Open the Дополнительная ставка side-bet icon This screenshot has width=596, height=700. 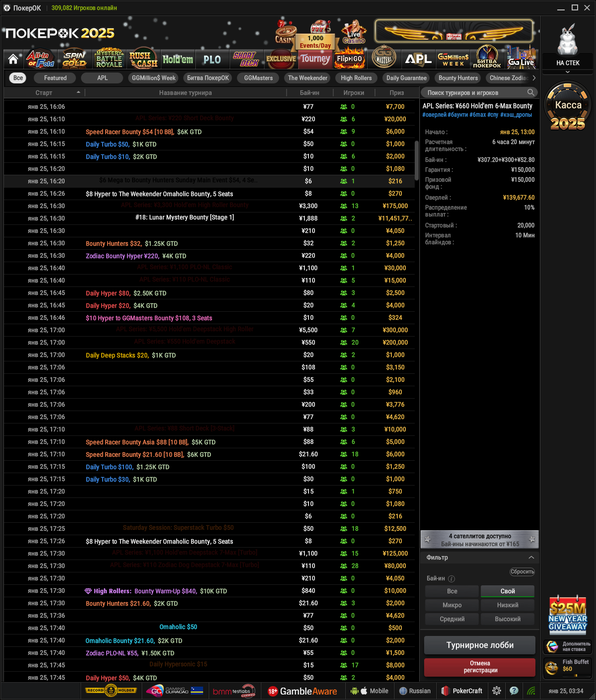(x=567, y=646)
